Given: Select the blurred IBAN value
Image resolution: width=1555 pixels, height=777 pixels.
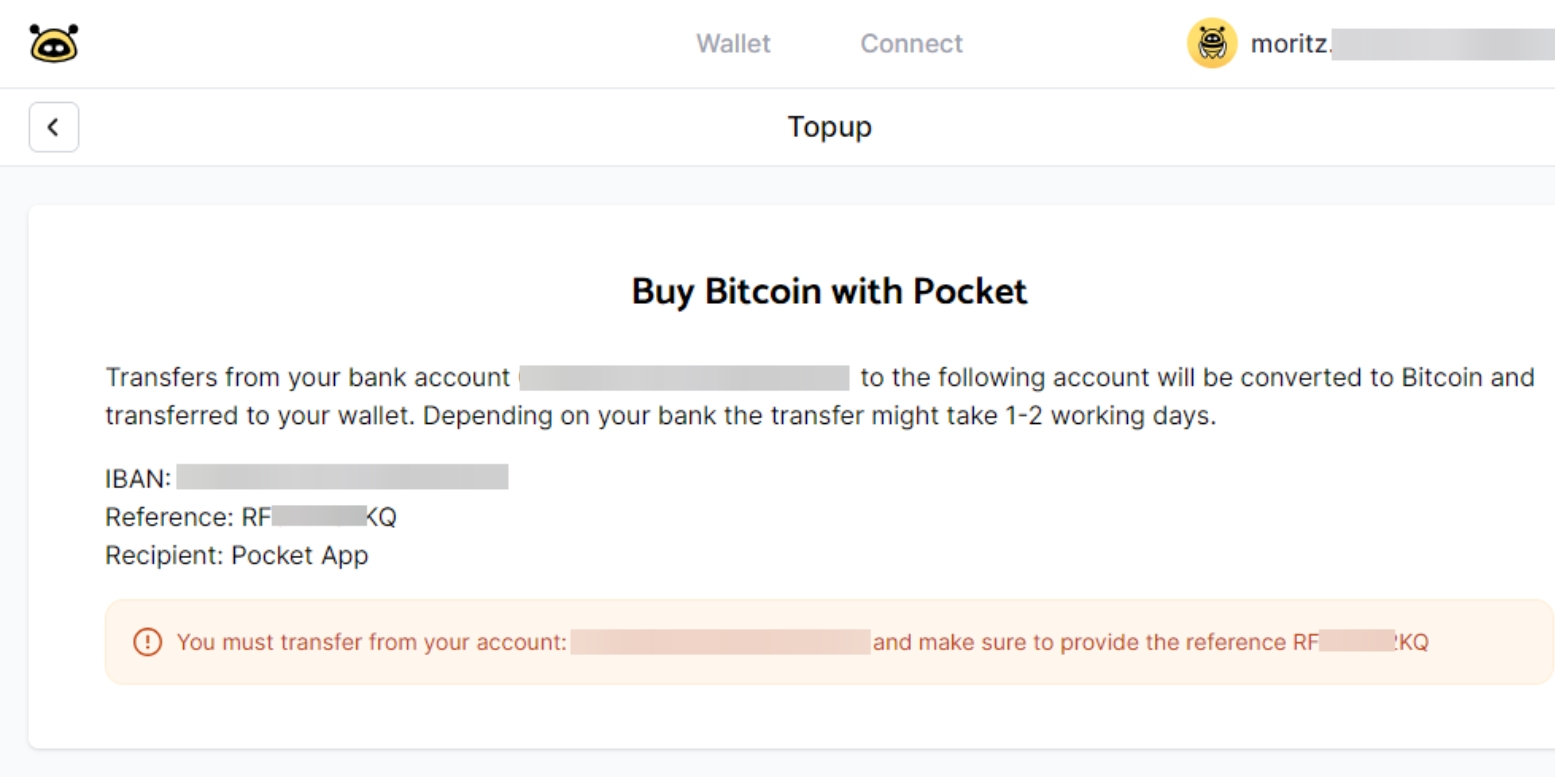Looking at the screenshot, I should (343, 477).
